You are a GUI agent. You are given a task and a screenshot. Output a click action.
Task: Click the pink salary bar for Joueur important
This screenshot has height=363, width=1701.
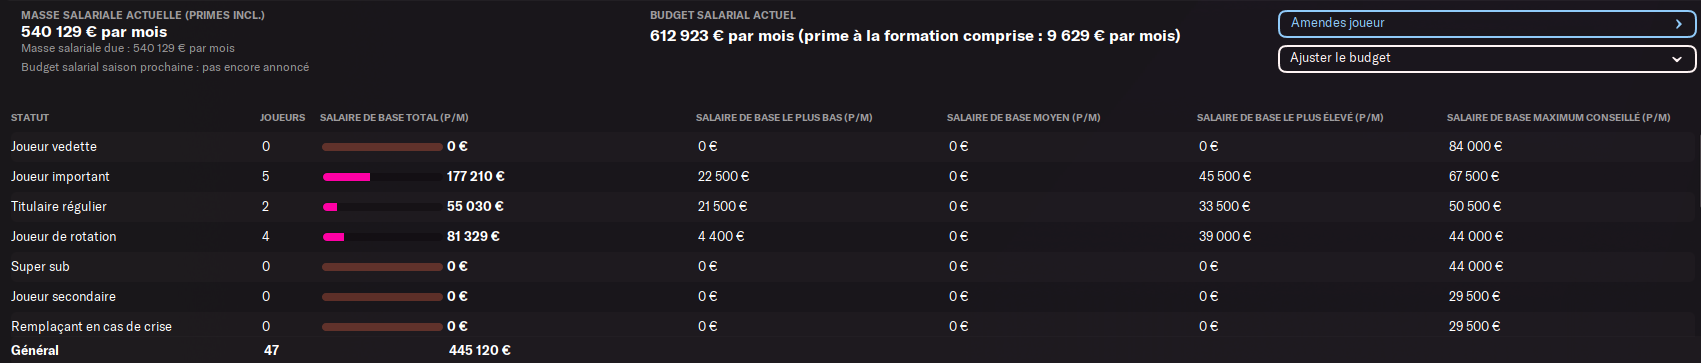tap(346, 177)
